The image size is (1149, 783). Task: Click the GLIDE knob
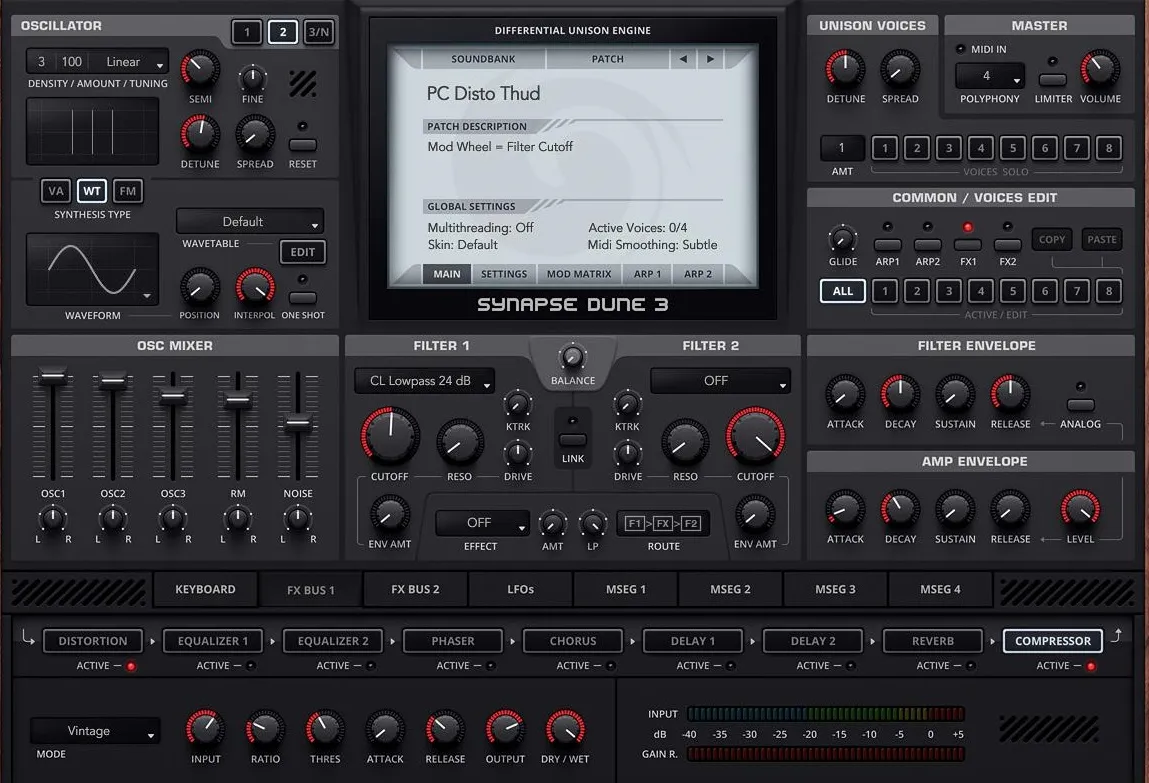pyautogui.click(x=842, y=239)
